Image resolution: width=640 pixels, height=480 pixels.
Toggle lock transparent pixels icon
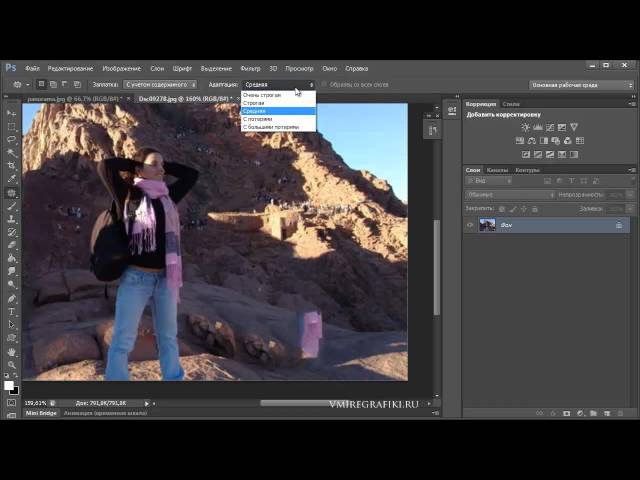pos(502,209)
